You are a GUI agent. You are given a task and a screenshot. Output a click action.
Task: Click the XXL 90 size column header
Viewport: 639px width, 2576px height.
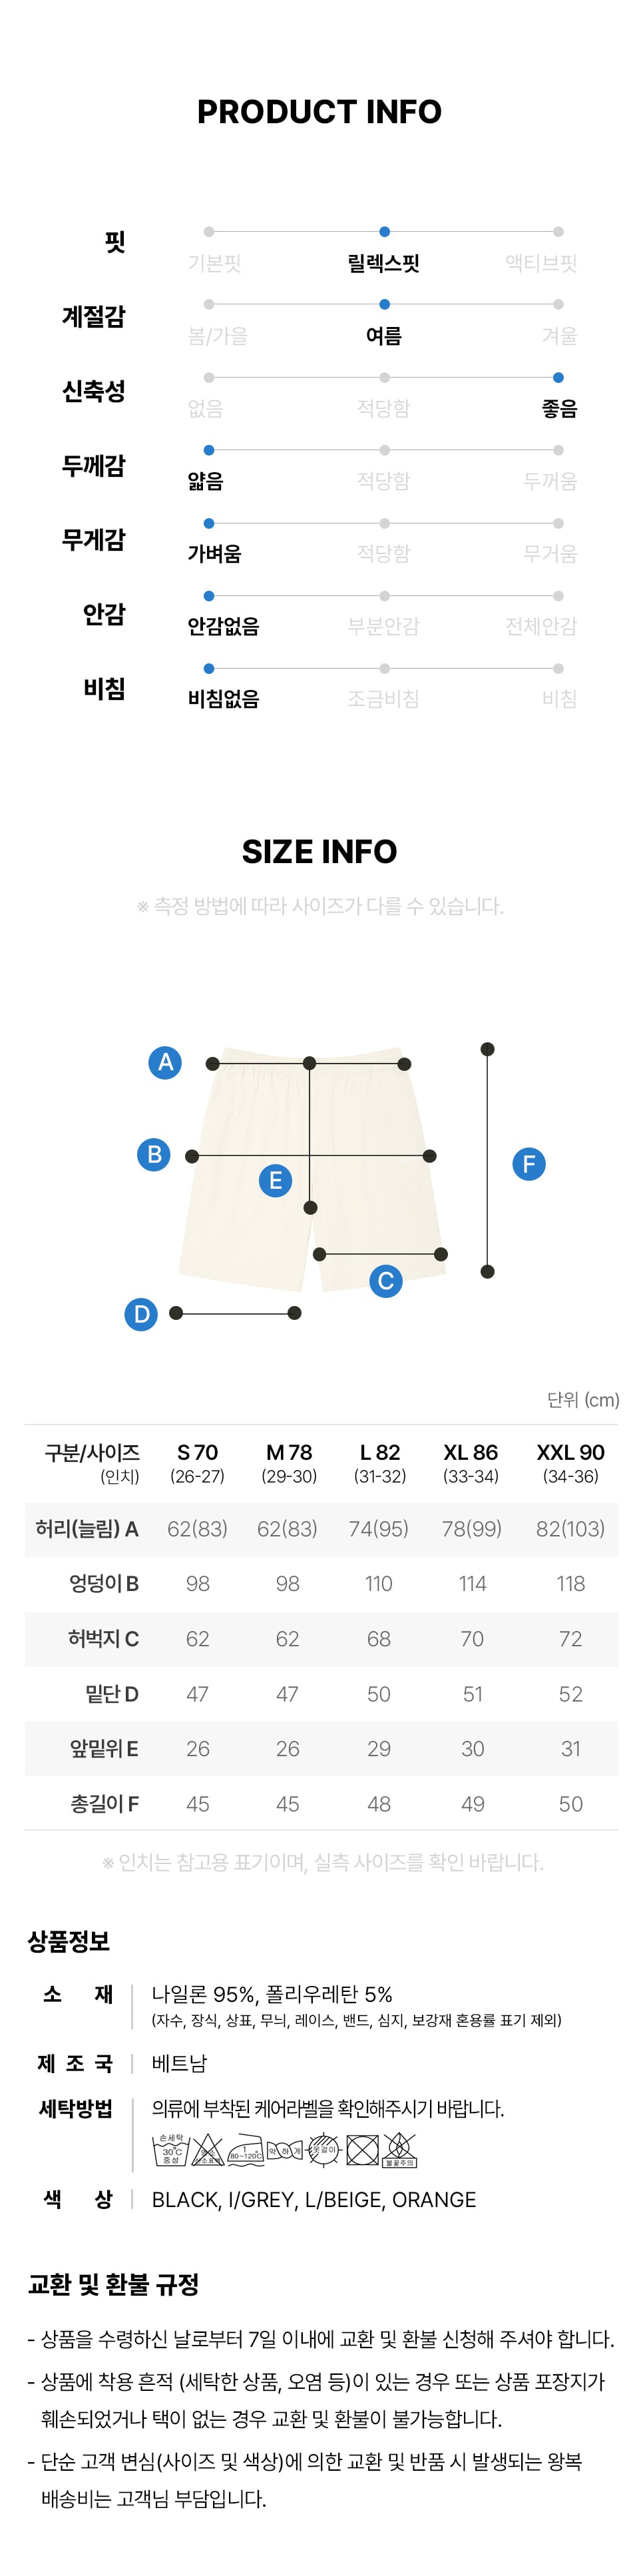click(570, 1463)
